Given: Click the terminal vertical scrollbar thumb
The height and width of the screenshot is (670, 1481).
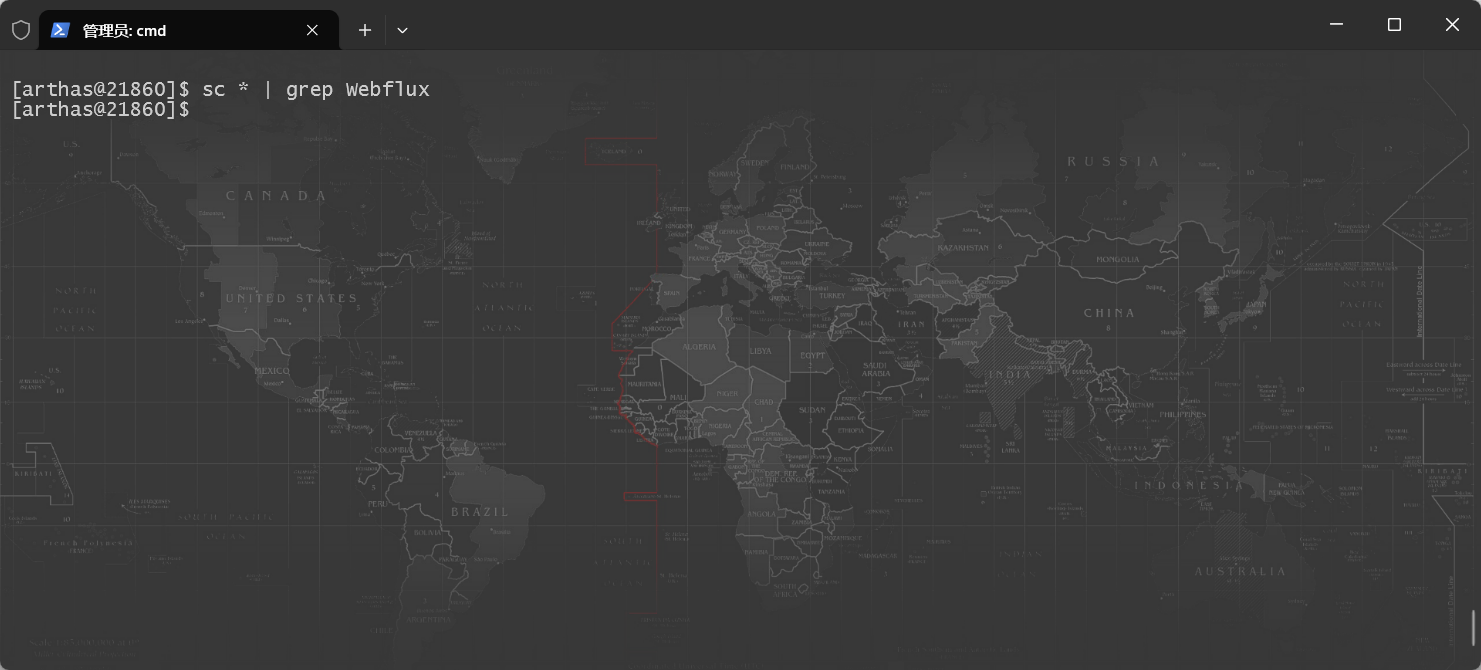Looking at the screenshot, I should coord(1474,628).
